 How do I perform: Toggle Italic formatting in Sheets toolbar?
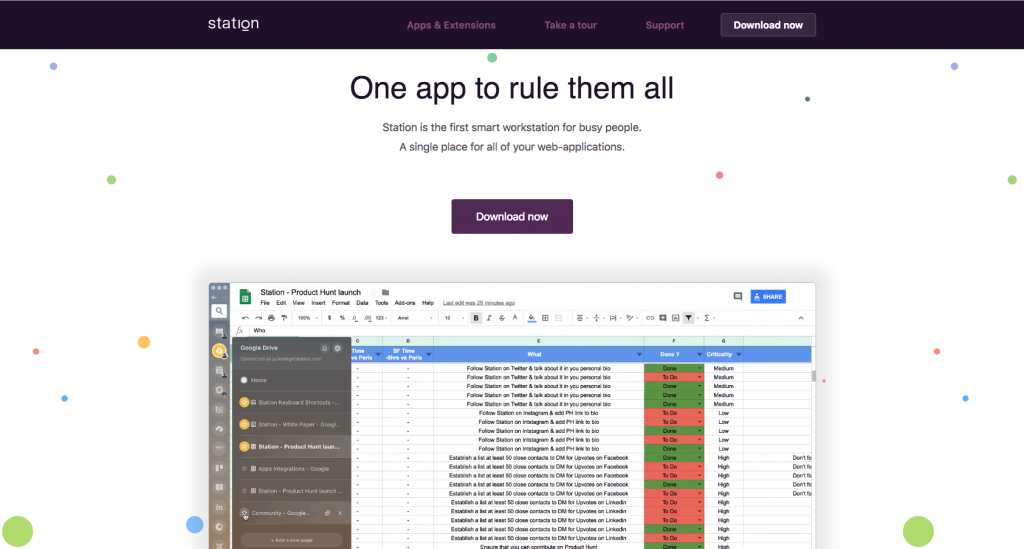[489, 318]
